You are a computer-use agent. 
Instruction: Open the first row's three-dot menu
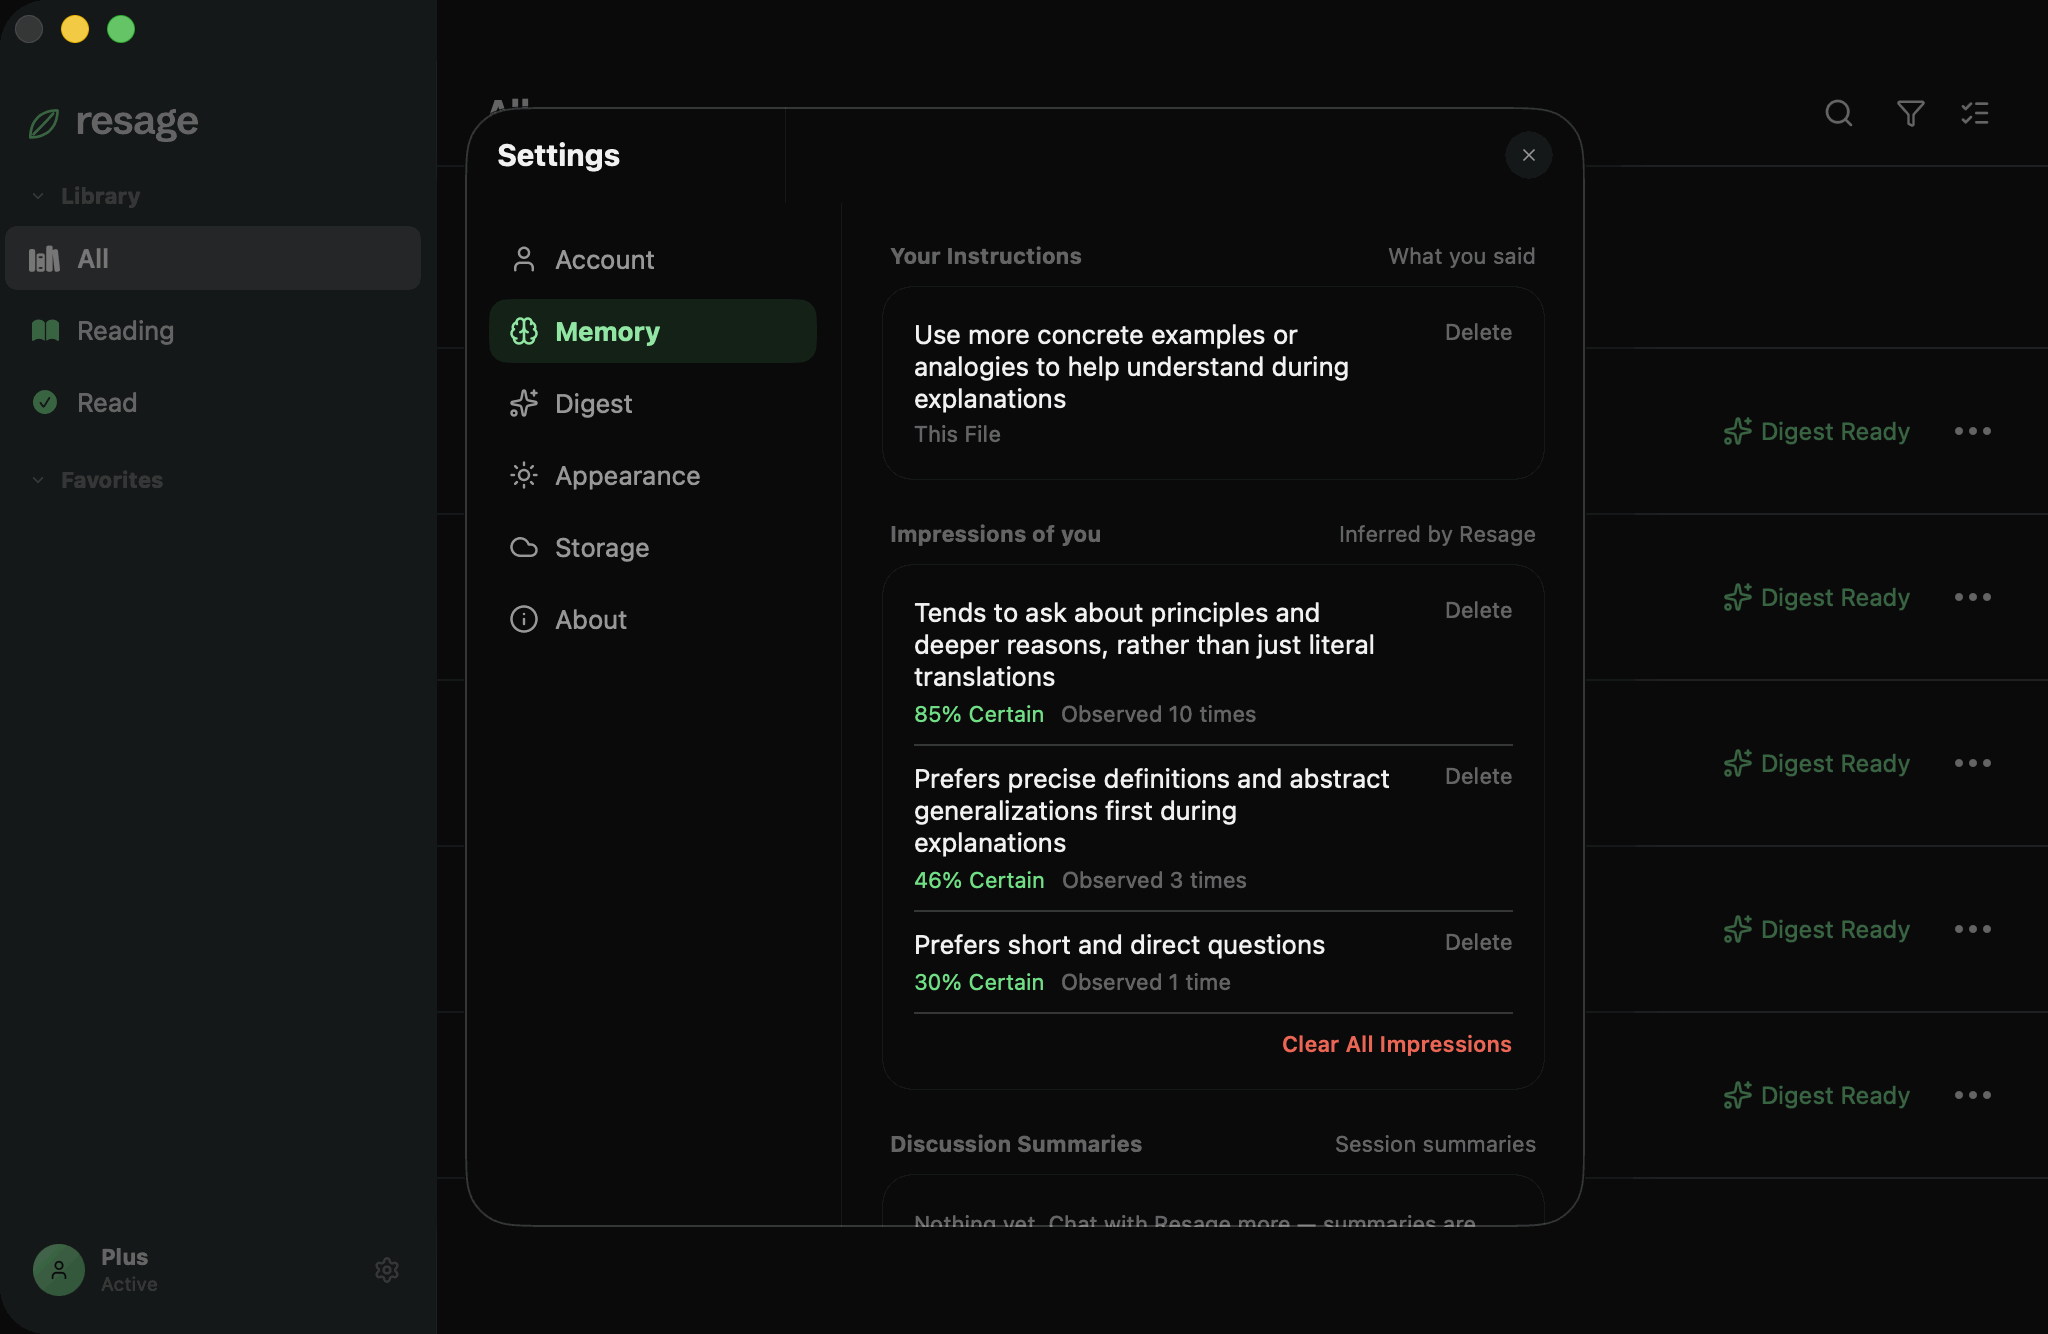(x=1973, y=431)
